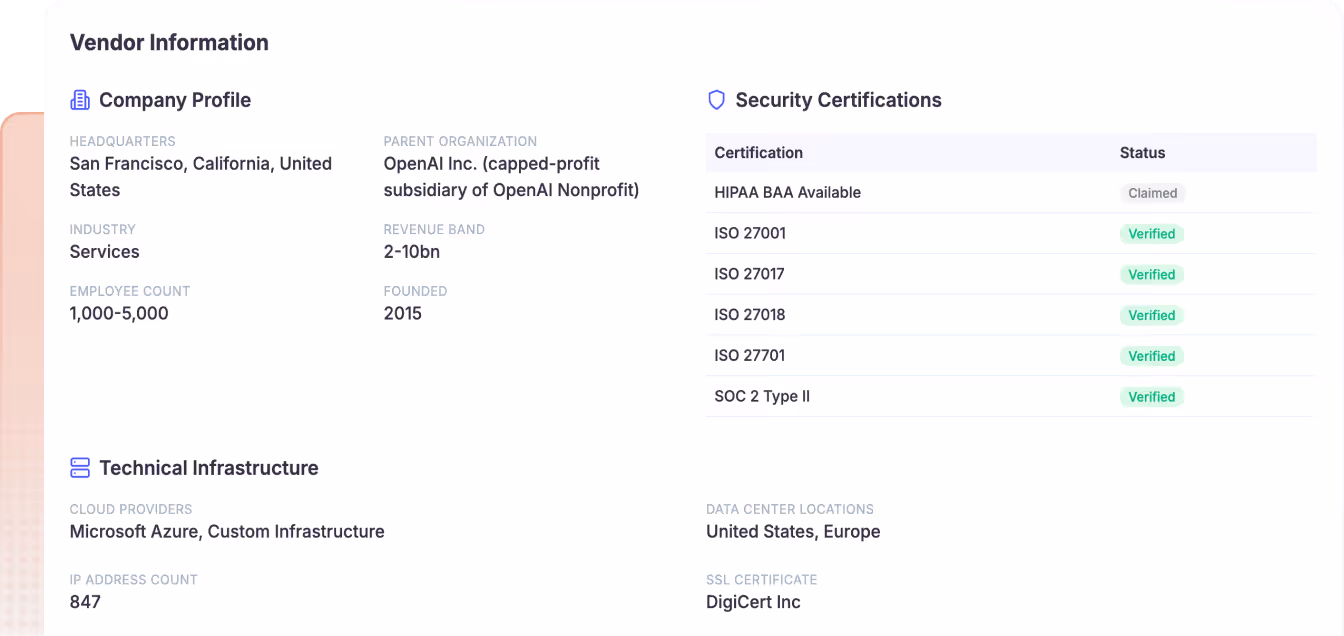This screenshot has height=636, width=1344.
Task: Click the SSL Certificate field label
Action: 762,579
